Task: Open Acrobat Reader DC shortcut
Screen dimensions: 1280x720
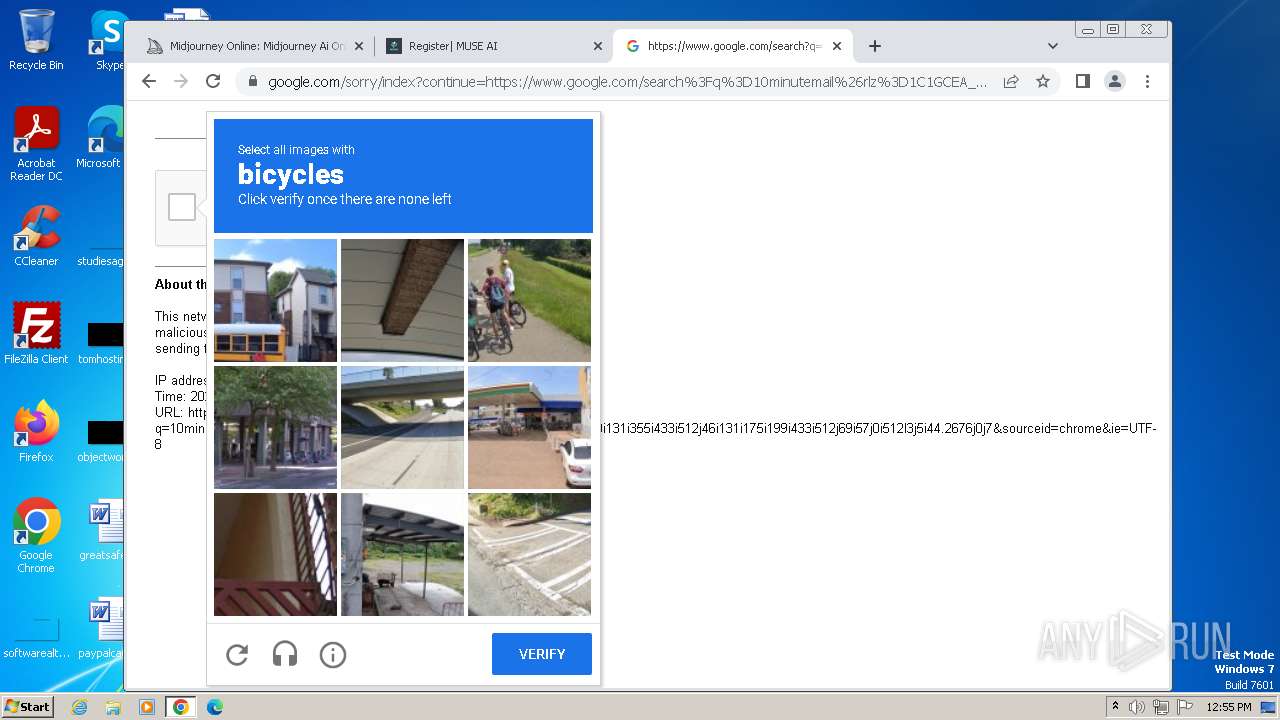Action: point(36,144)
